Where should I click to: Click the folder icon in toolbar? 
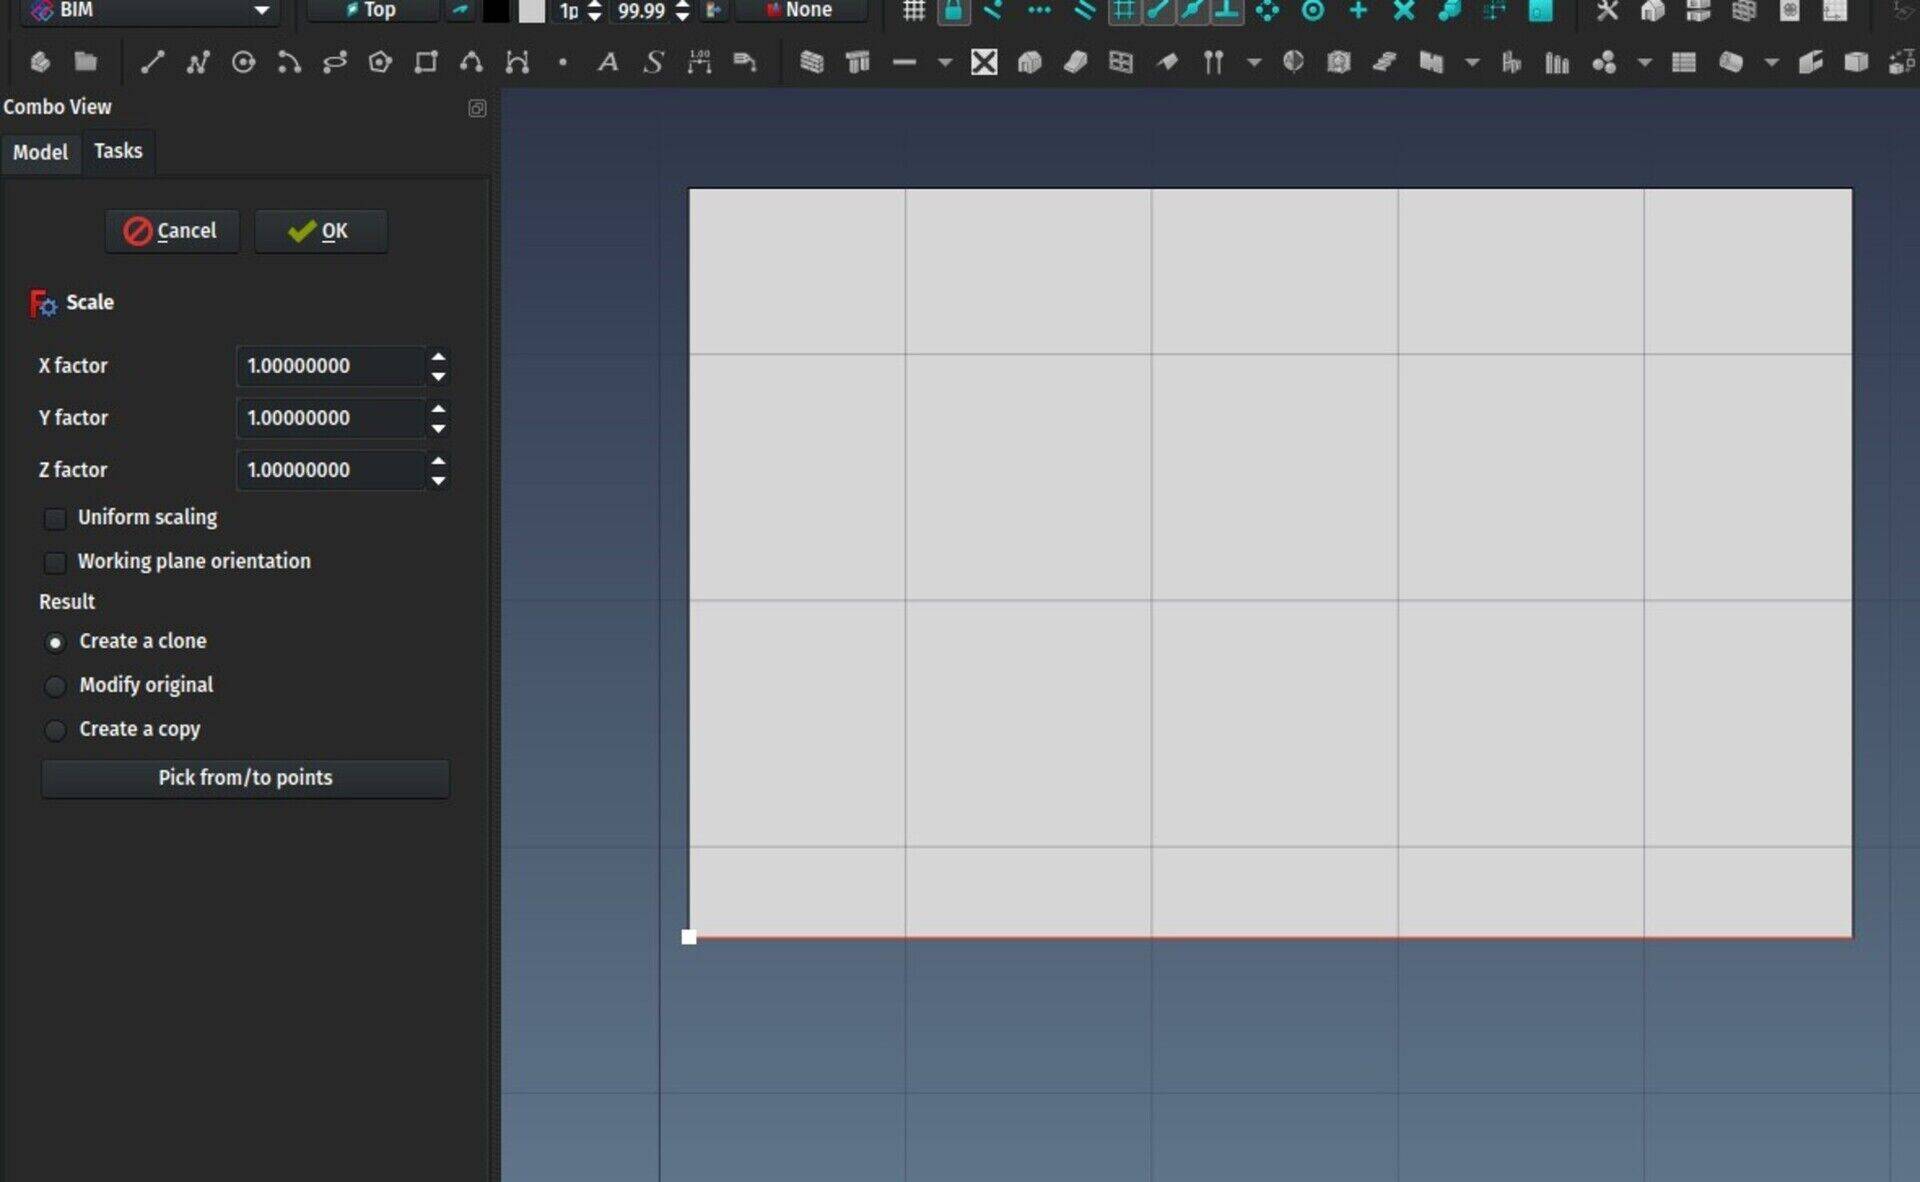[x=86, y=62]
